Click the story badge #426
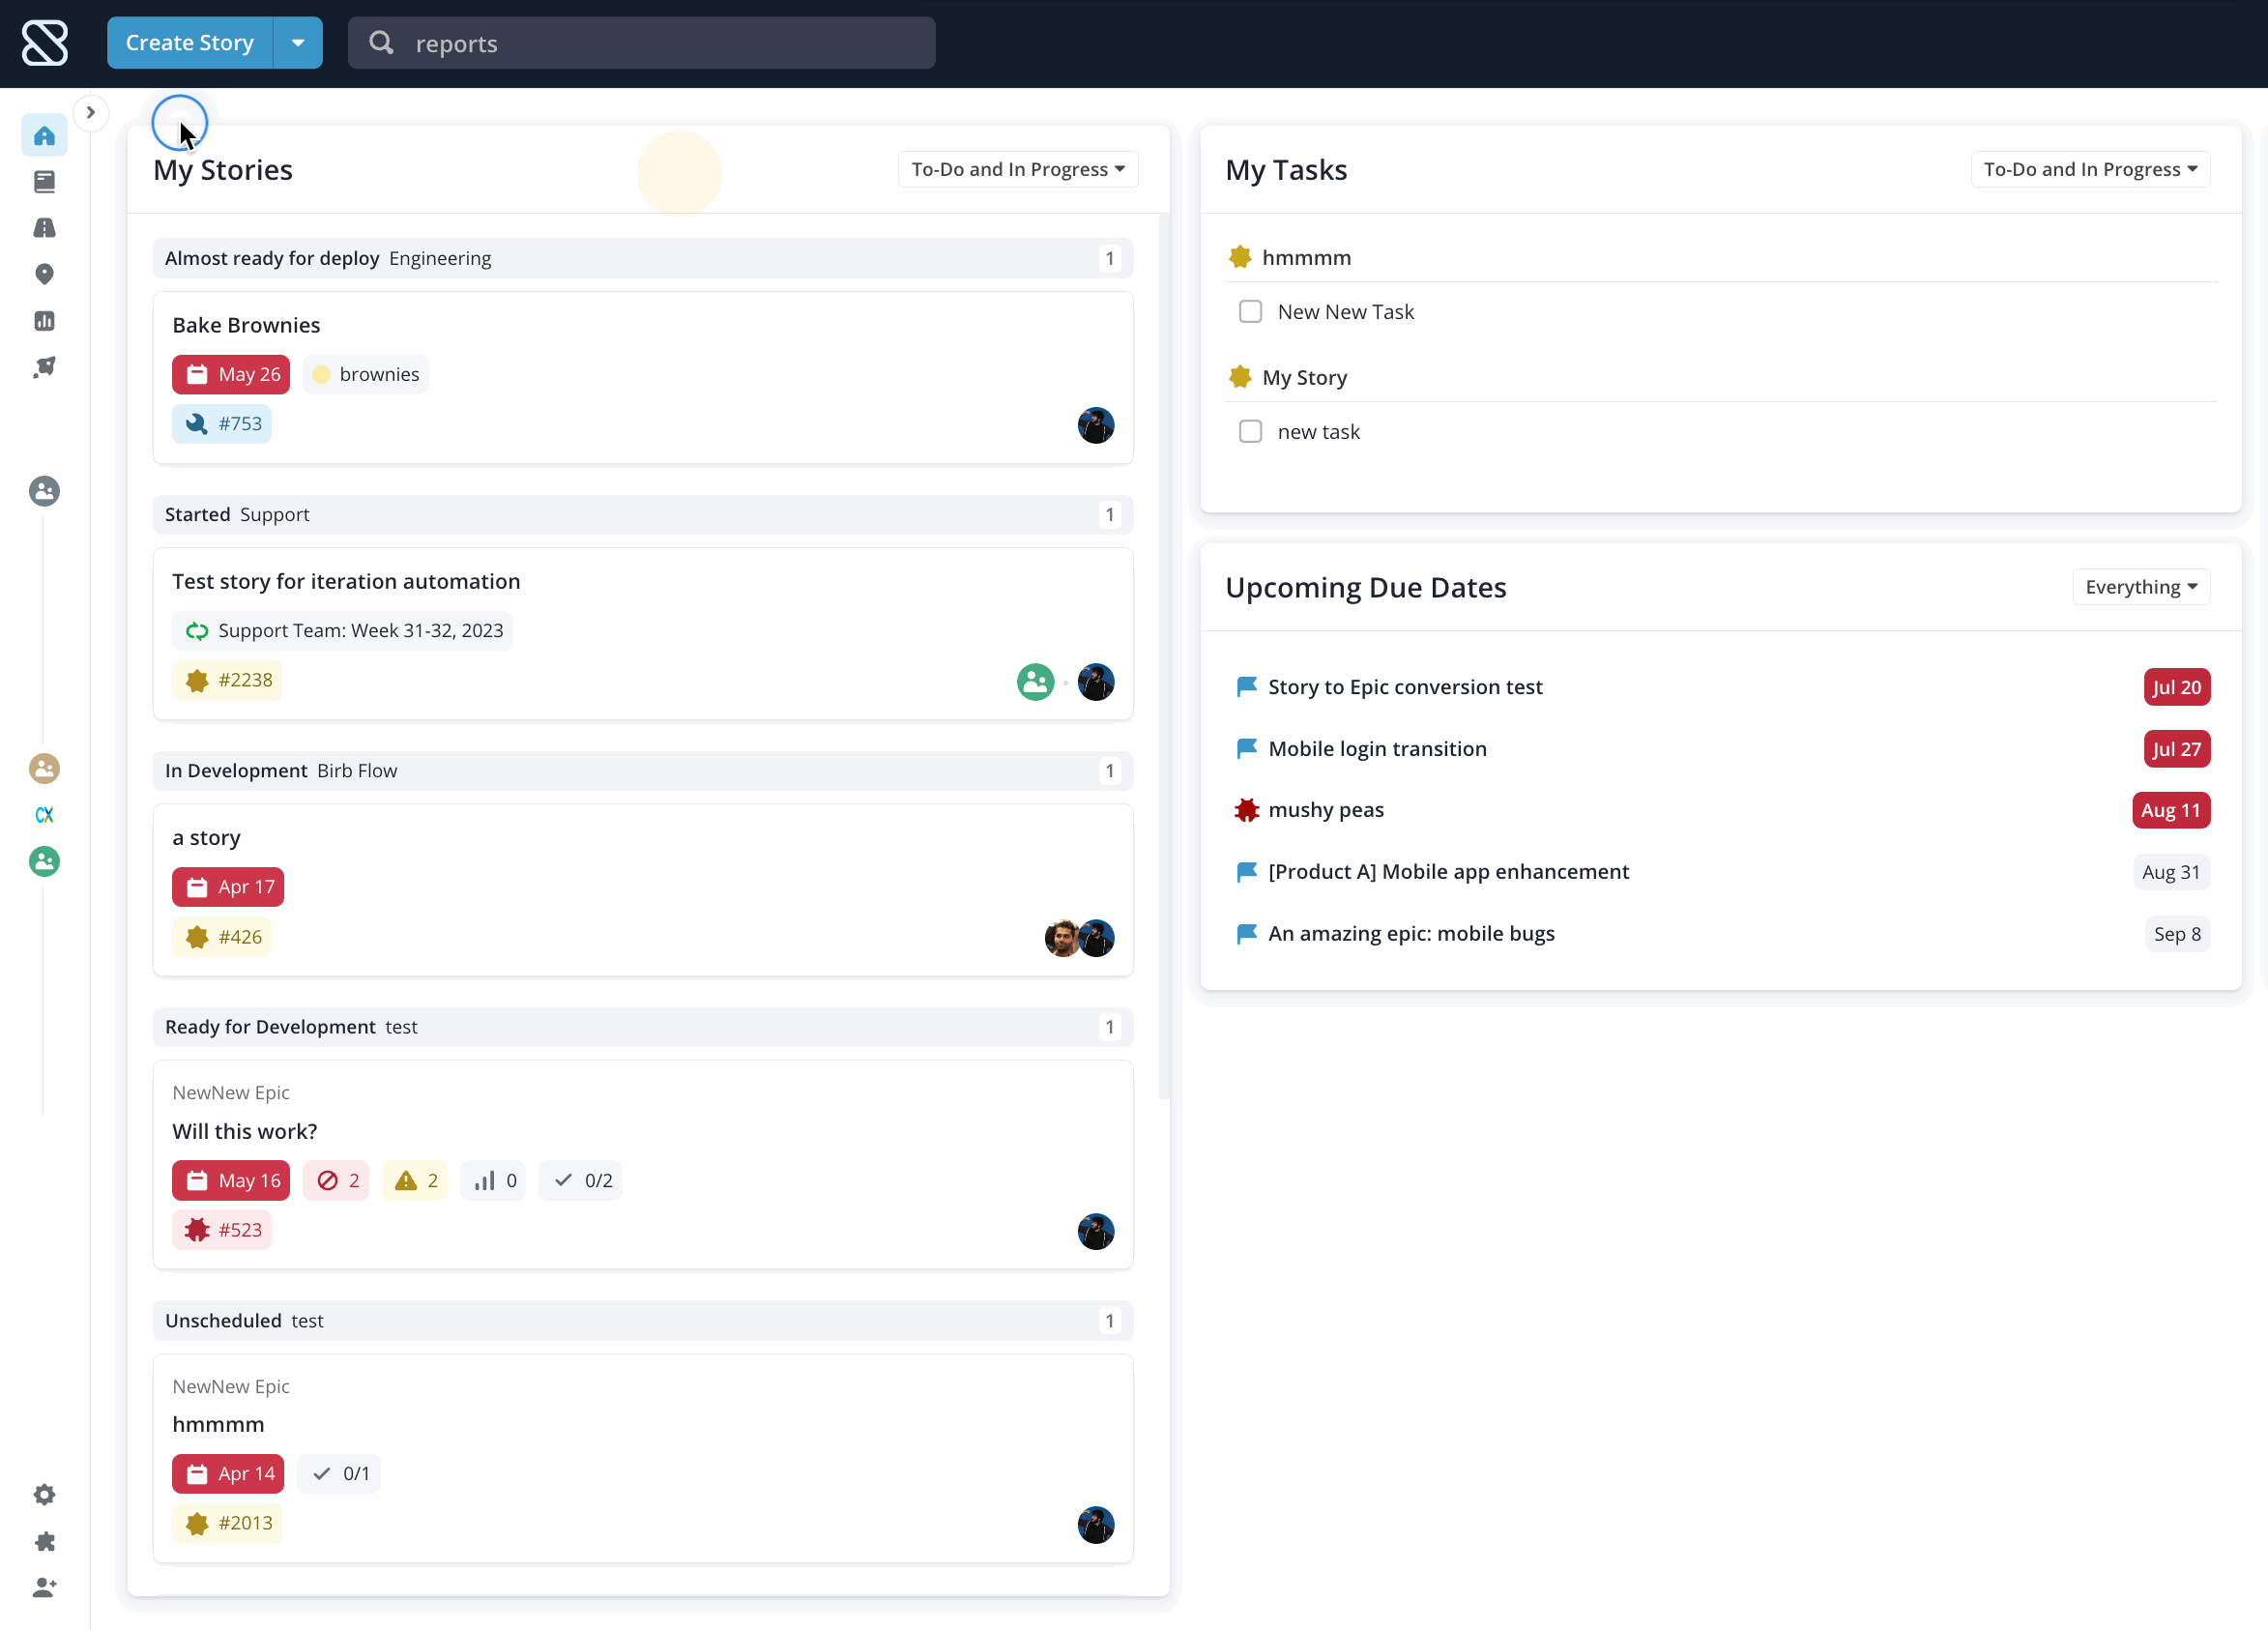The height and width of the screenshot is (1630, 2268). click(x=222, y=937)
